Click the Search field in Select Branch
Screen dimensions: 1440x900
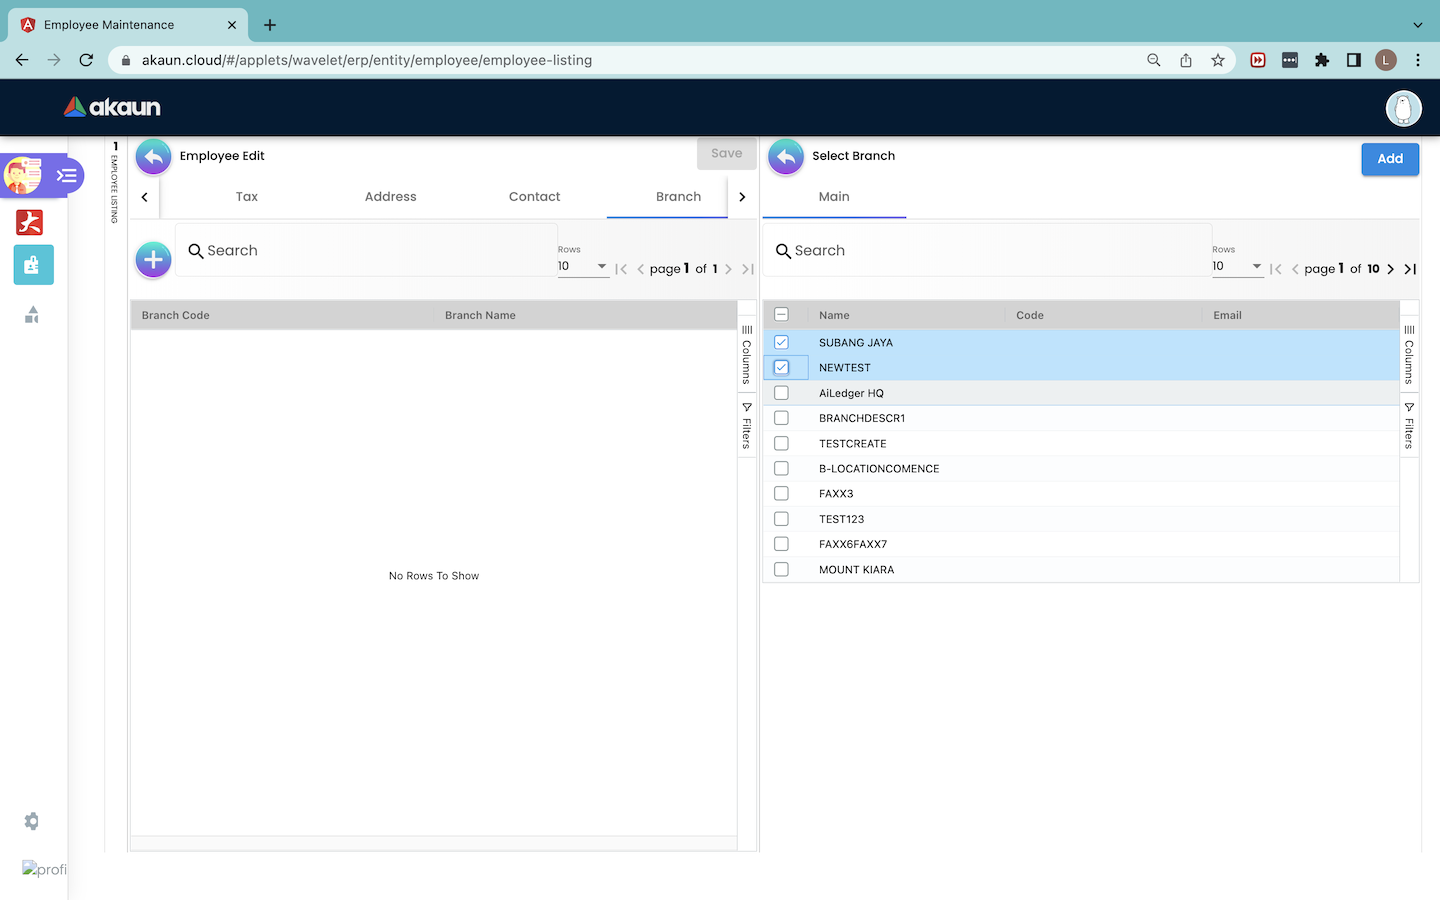point(990,251)
